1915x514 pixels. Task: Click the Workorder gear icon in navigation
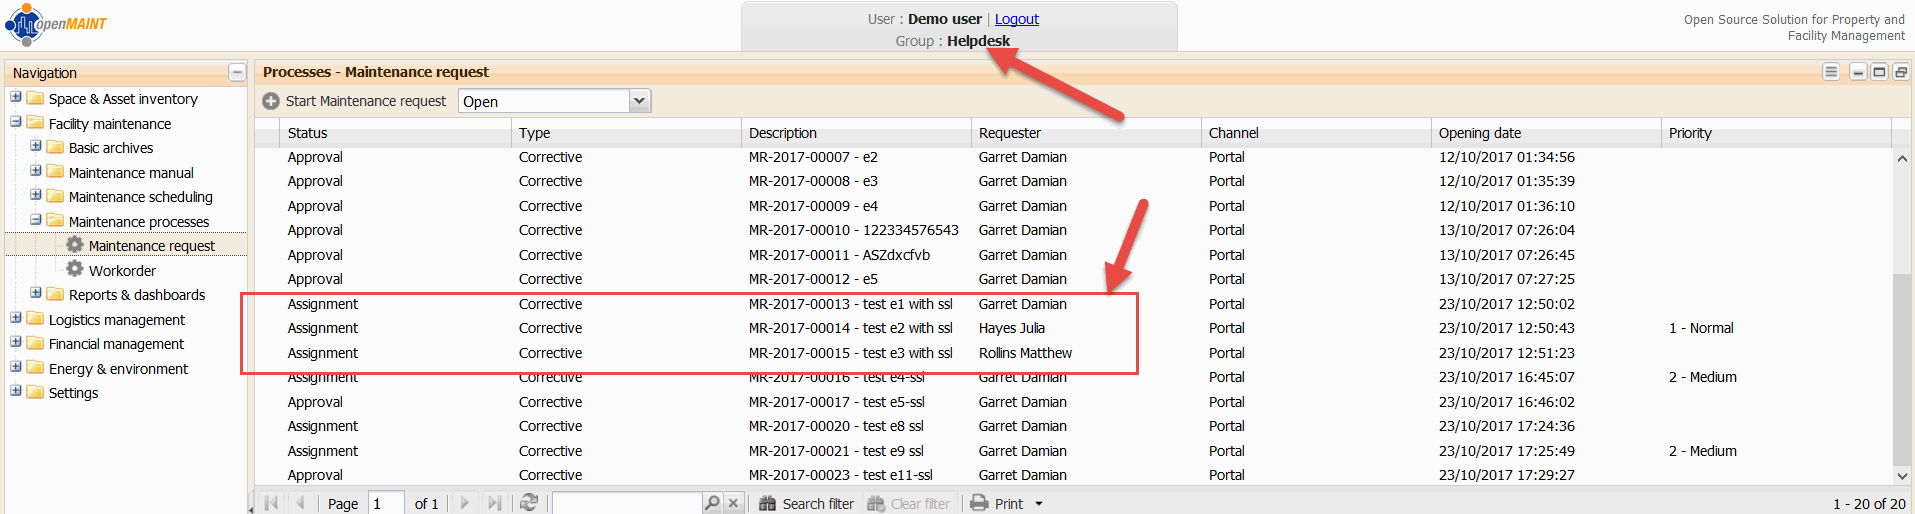75,270
